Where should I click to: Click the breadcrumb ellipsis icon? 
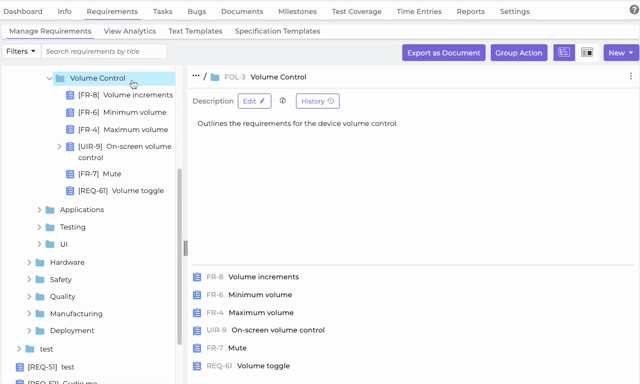pyautogui.click(x=196, y=76)
